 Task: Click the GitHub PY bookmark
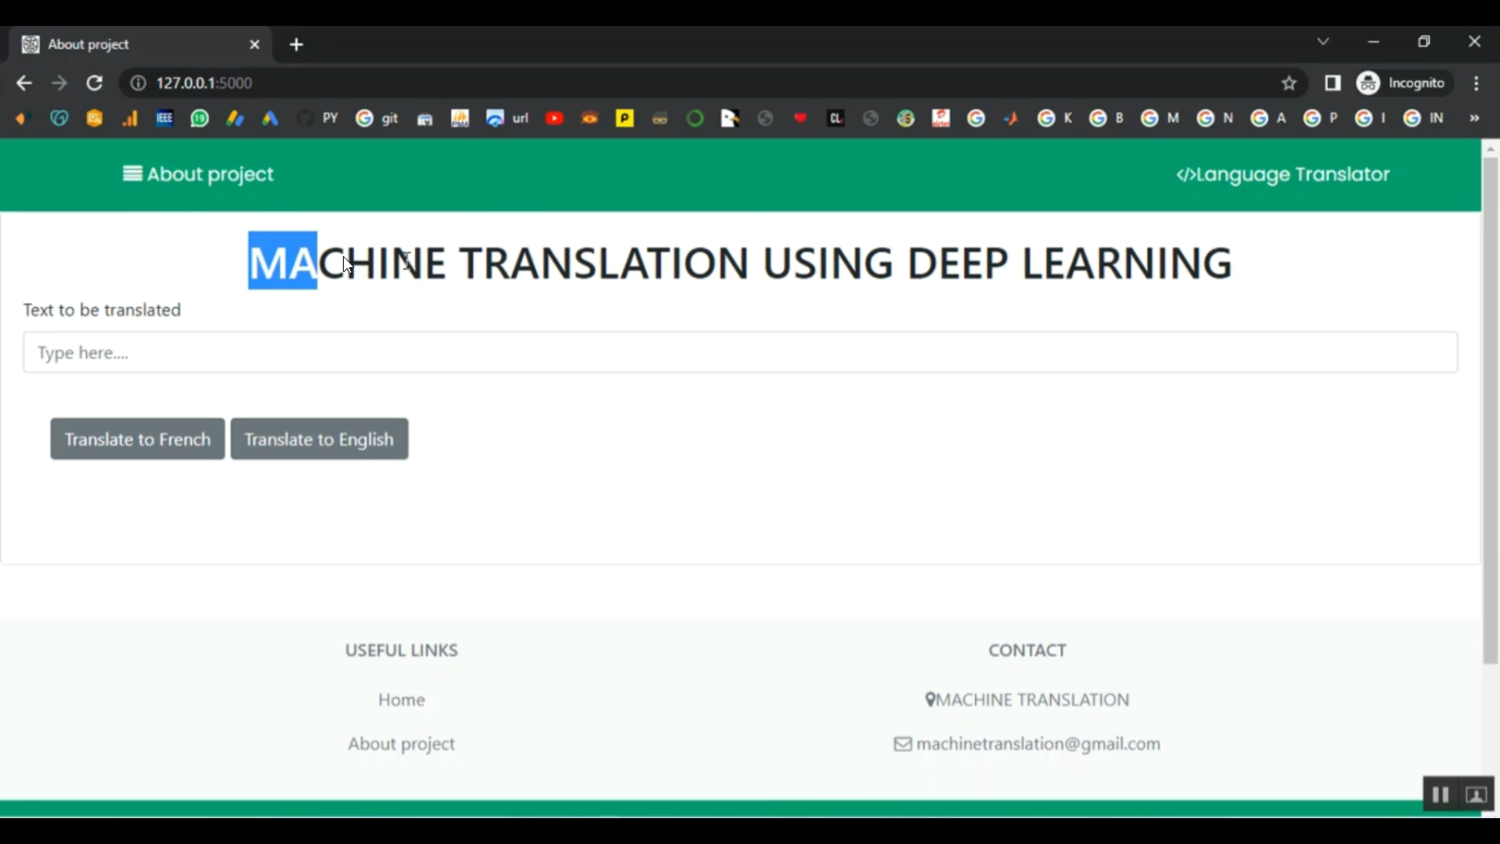click(318, 118)
